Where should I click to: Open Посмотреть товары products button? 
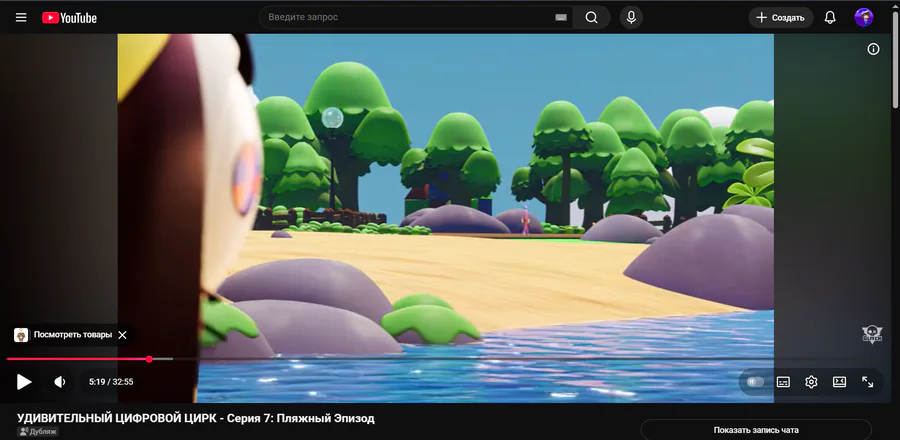point(63,335)
